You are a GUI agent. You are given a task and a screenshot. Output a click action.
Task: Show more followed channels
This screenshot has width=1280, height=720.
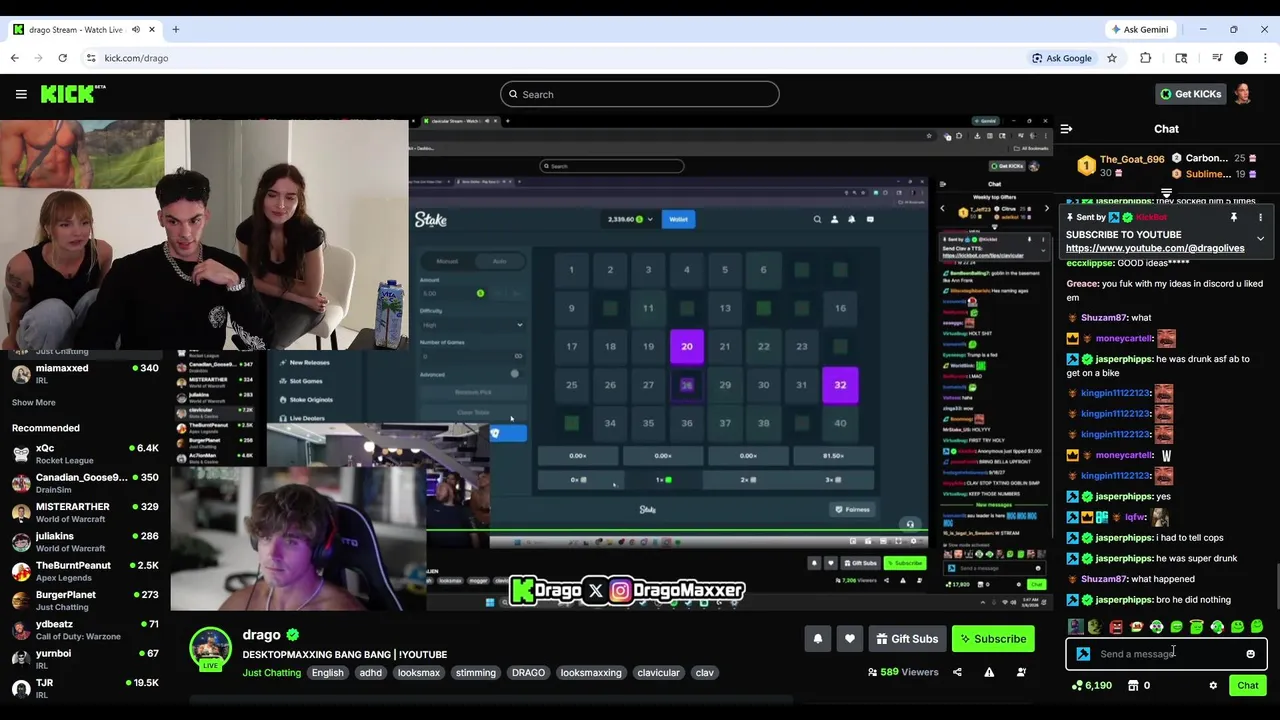tap(33, 402)
